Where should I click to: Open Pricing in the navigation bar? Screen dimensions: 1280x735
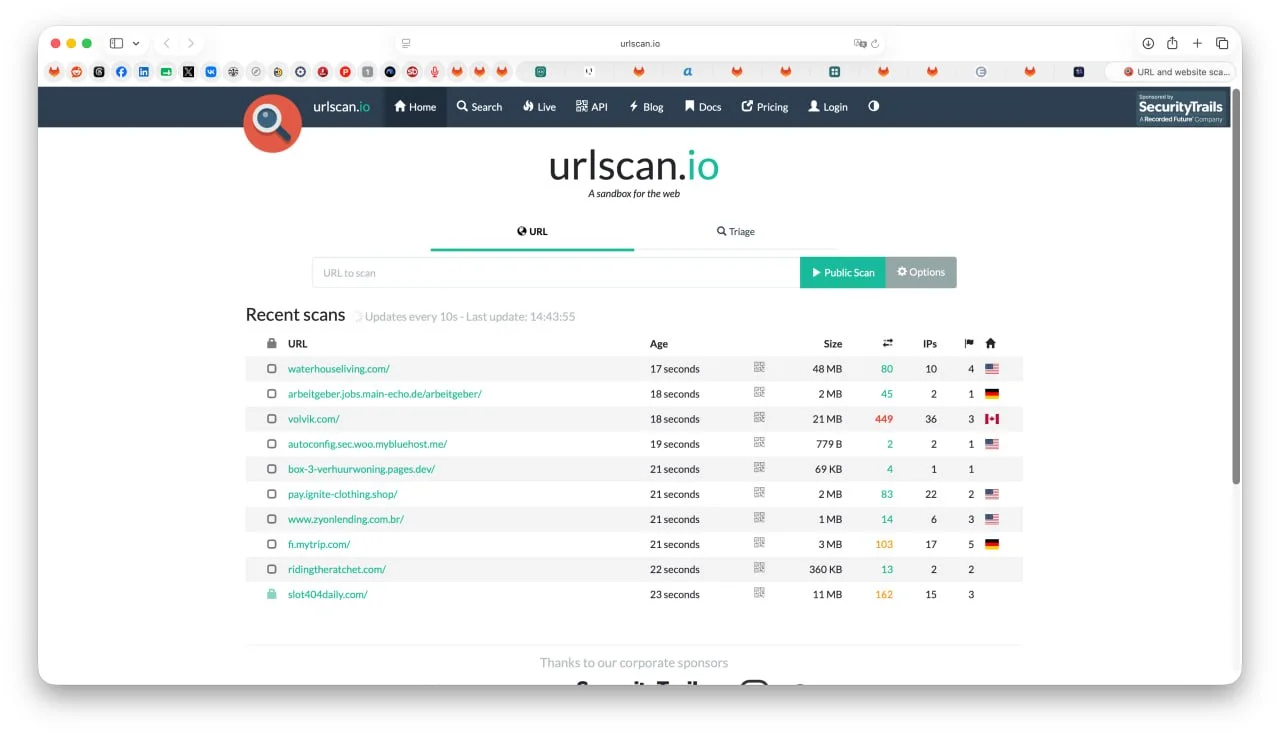pyautogui.click(x=765, y=106)
